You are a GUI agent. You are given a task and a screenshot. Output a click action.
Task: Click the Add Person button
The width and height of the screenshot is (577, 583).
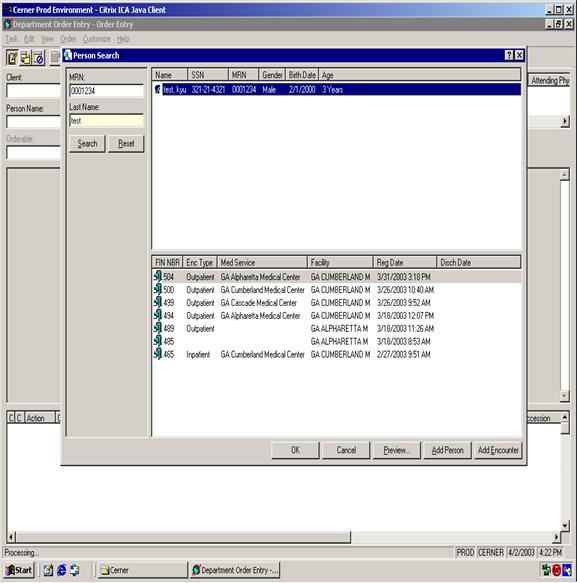pos(447,450)
